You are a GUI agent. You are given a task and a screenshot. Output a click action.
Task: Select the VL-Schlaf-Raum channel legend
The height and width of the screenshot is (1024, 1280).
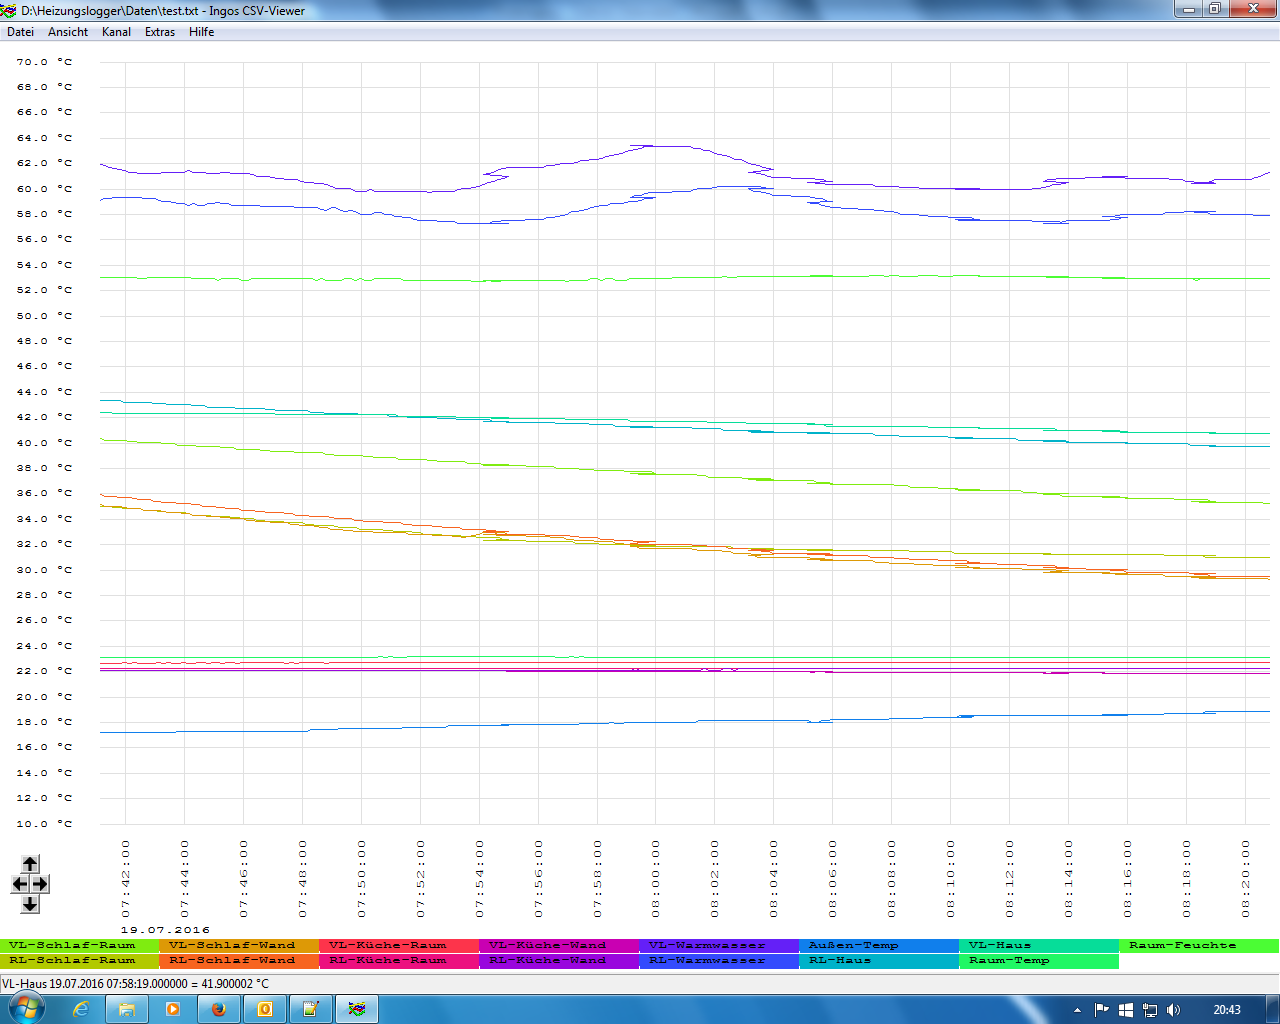(80, 945)
